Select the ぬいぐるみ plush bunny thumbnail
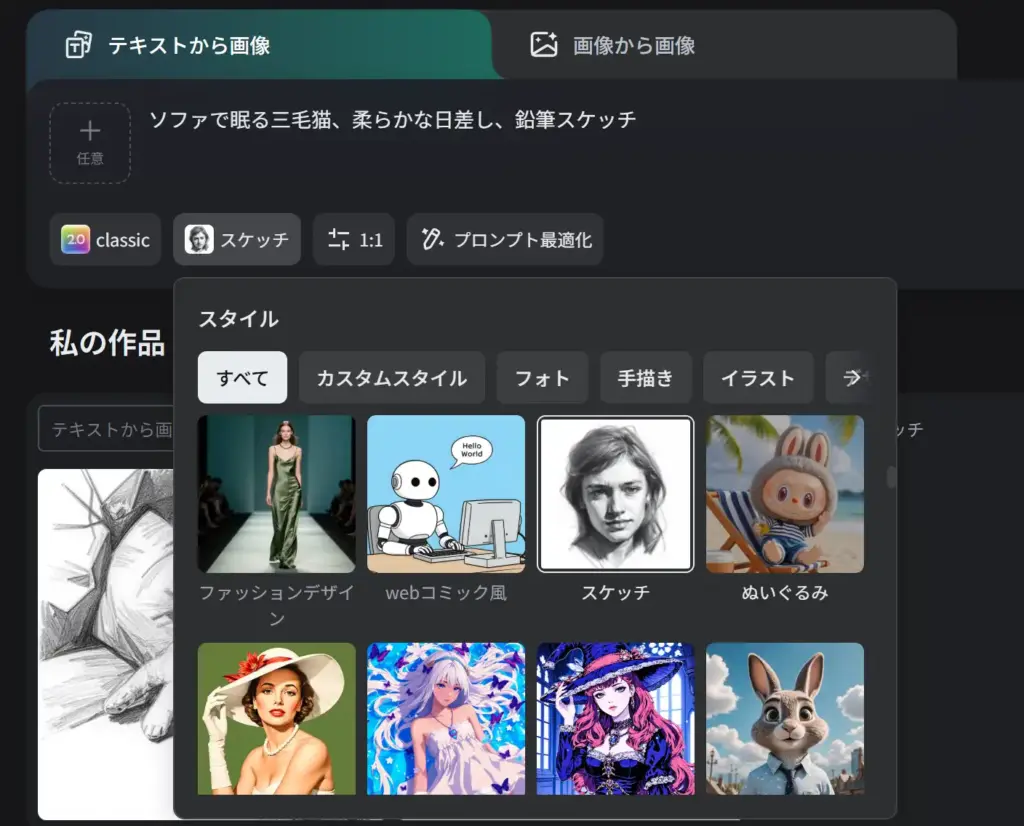The width and height of the screenshot is (1024, 826). [785, 493]
